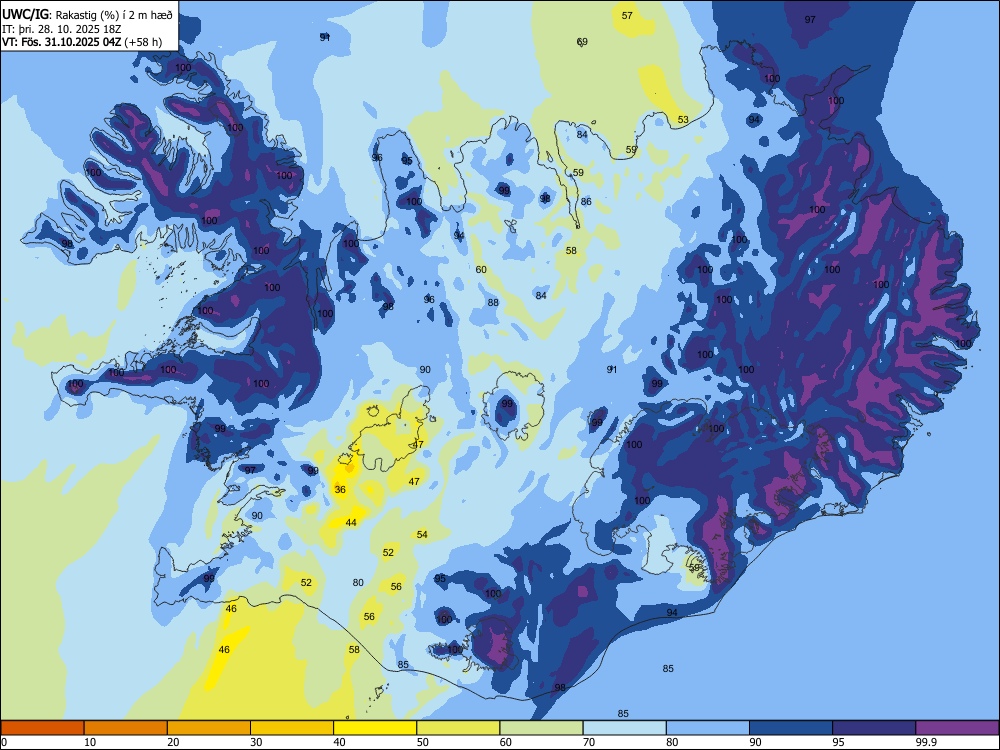Viewport: 1000px width, 750px height.
Task: Click the legend tick label 0
Action: coord(4,742)
